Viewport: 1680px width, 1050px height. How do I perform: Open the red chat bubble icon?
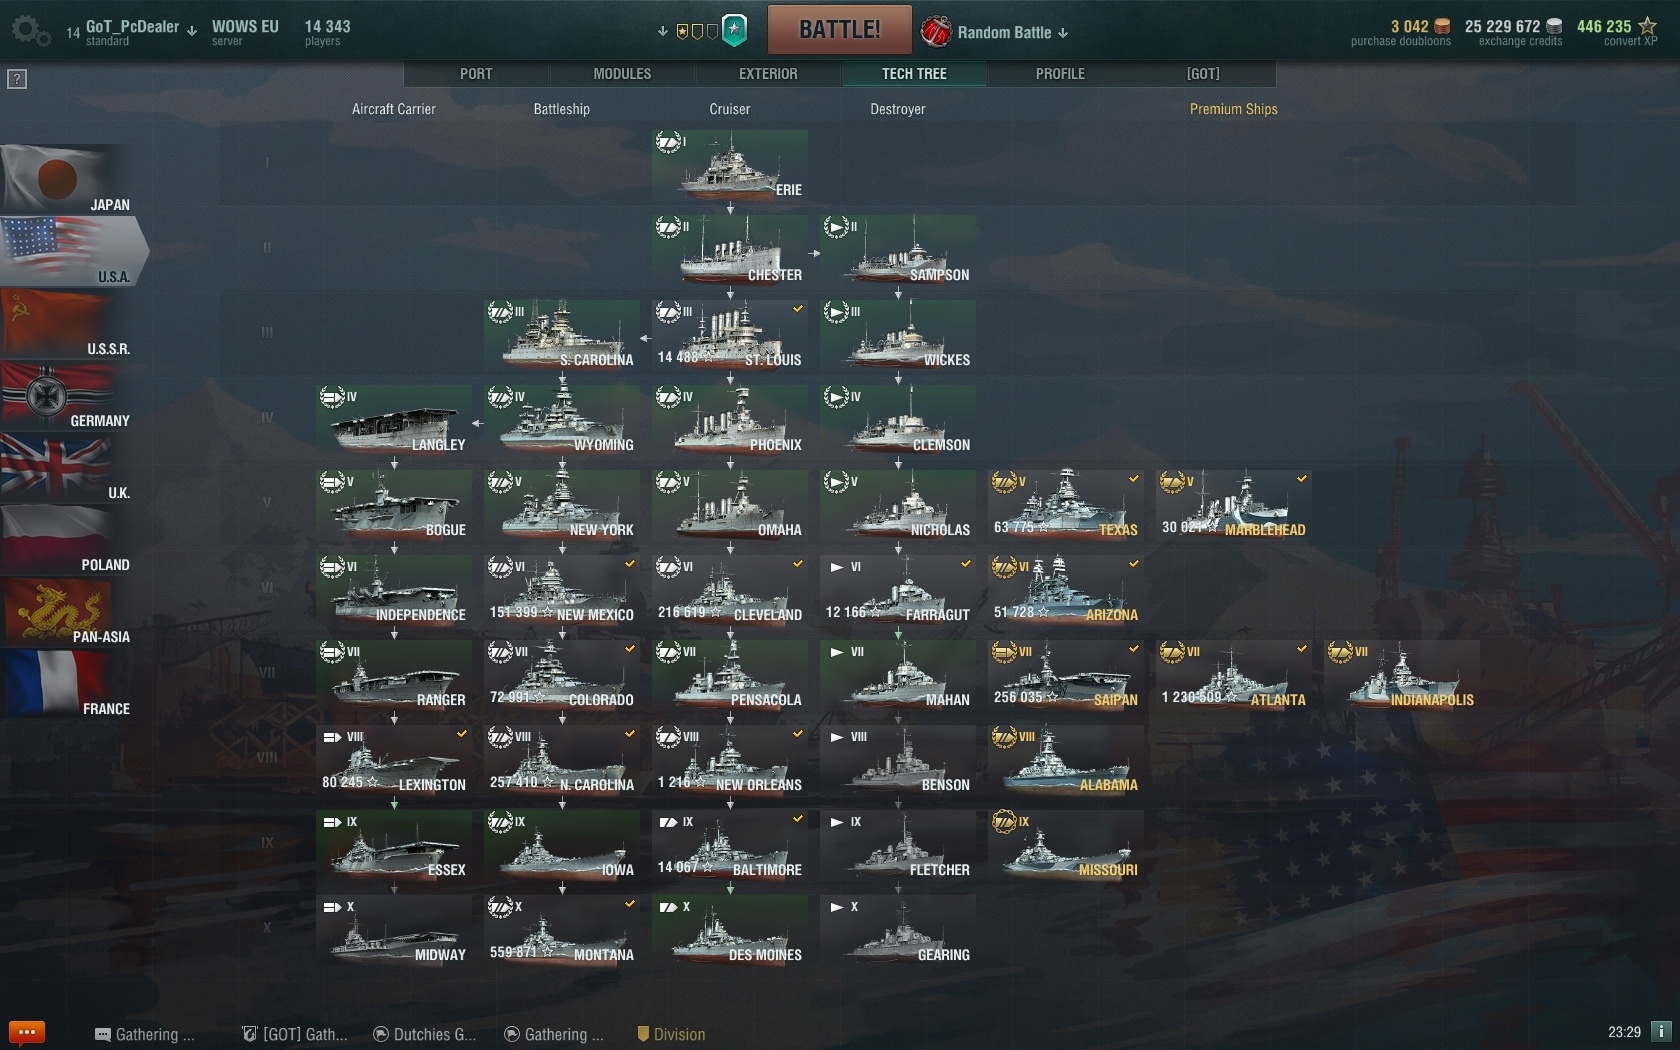27,1032
